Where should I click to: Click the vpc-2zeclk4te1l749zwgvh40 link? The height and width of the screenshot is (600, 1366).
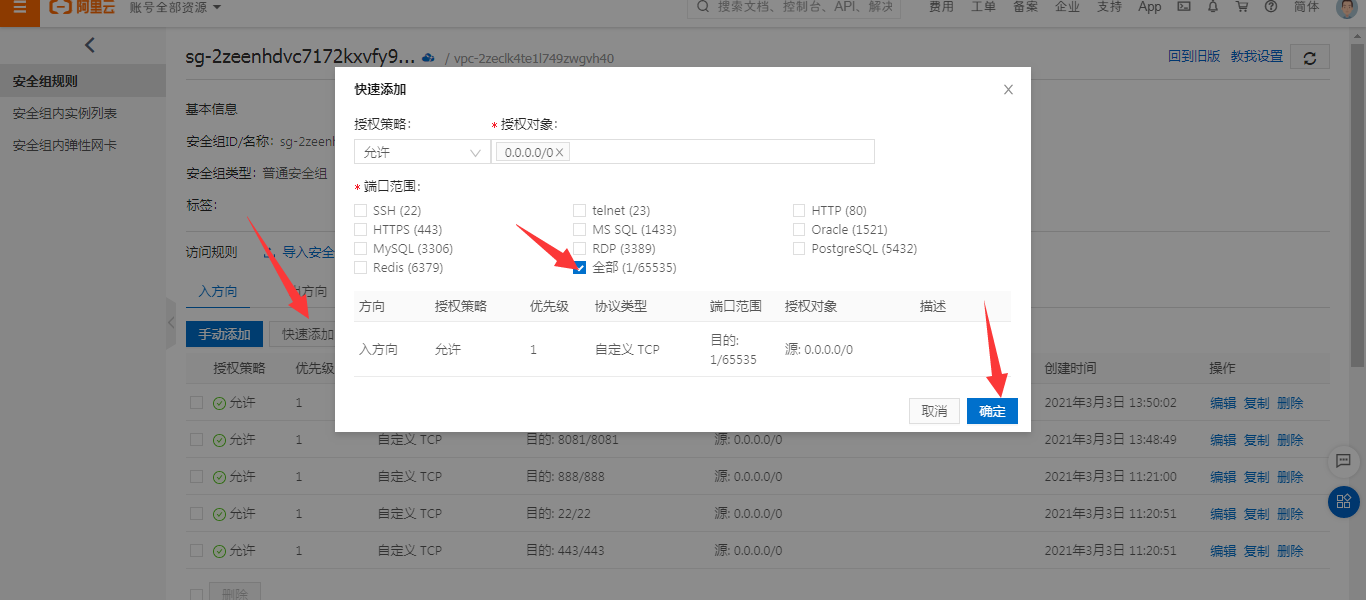coord(534,58)
